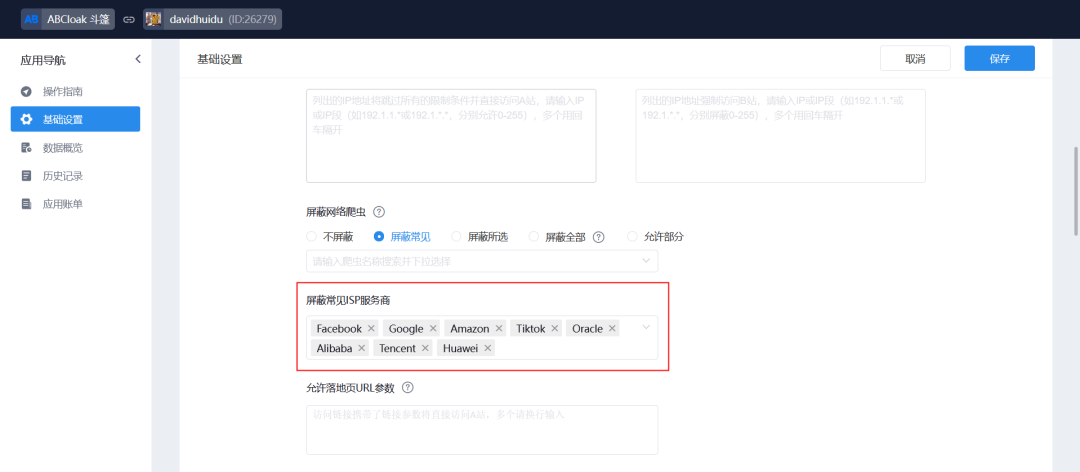Viewport: 1080px width, 472px height.
Task: Click help icon beside 屏蔽全部
Action: [x=599, y=236]
